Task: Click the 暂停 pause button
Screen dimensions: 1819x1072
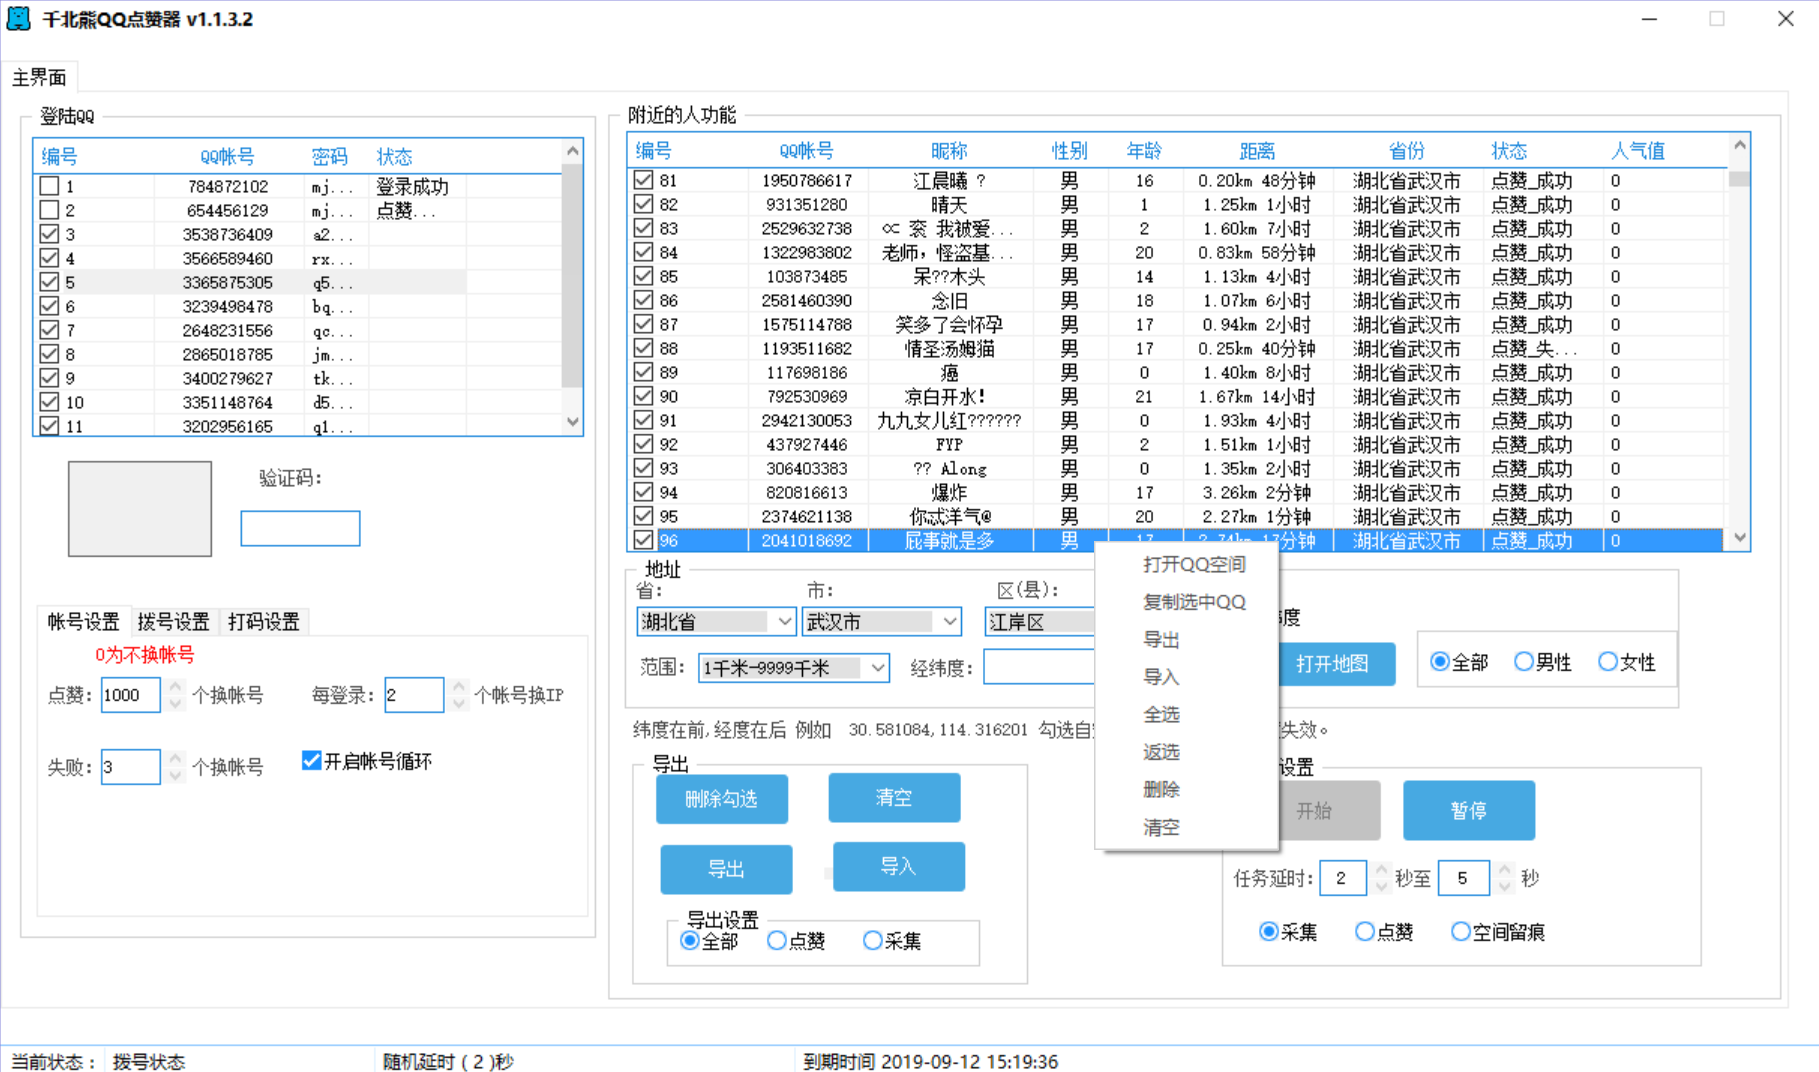Action: tap(1468, 810)
